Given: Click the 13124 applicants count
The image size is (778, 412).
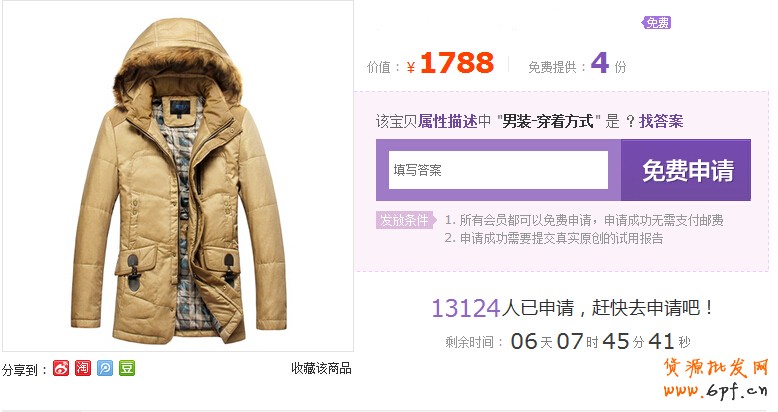Looking at the screenshot, I should point(465,308).
